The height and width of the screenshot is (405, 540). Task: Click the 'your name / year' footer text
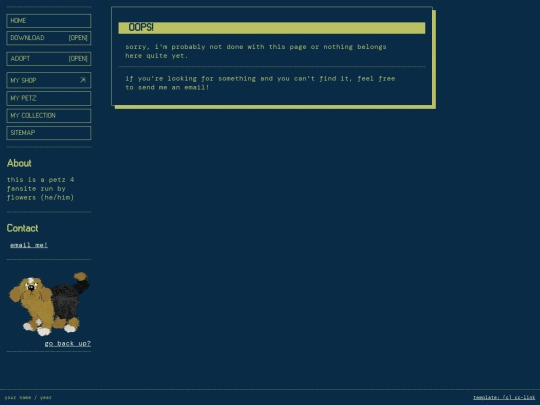point(28,397)
